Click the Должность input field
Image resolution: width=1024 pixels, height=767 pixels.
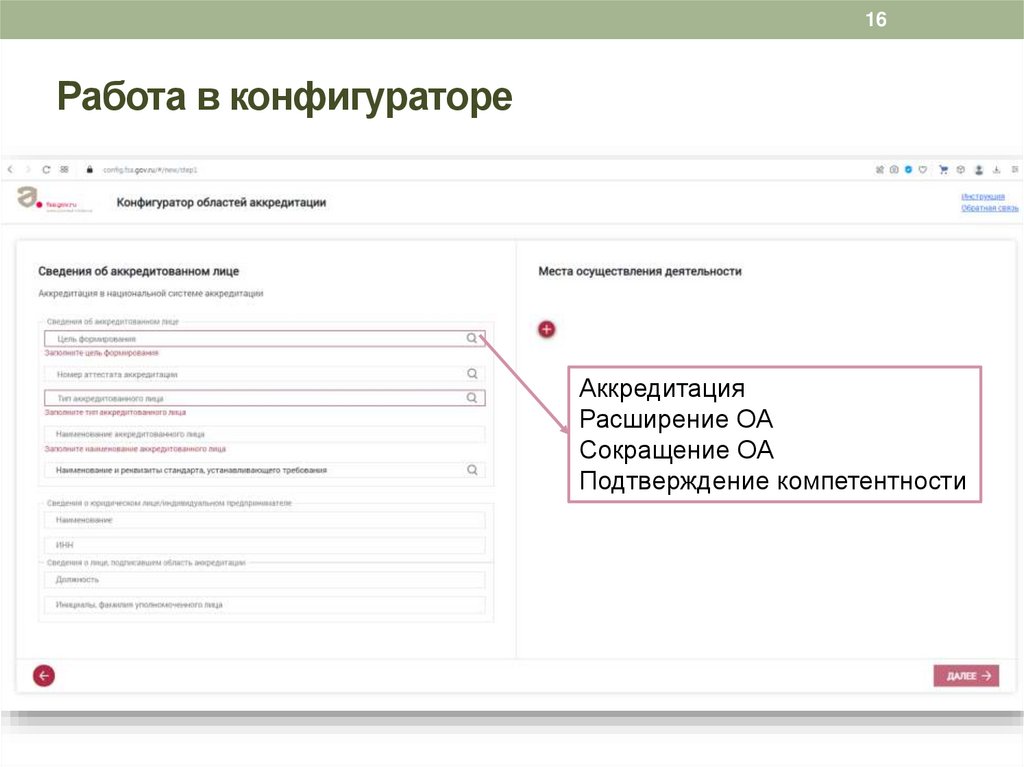tap(250, 578)
